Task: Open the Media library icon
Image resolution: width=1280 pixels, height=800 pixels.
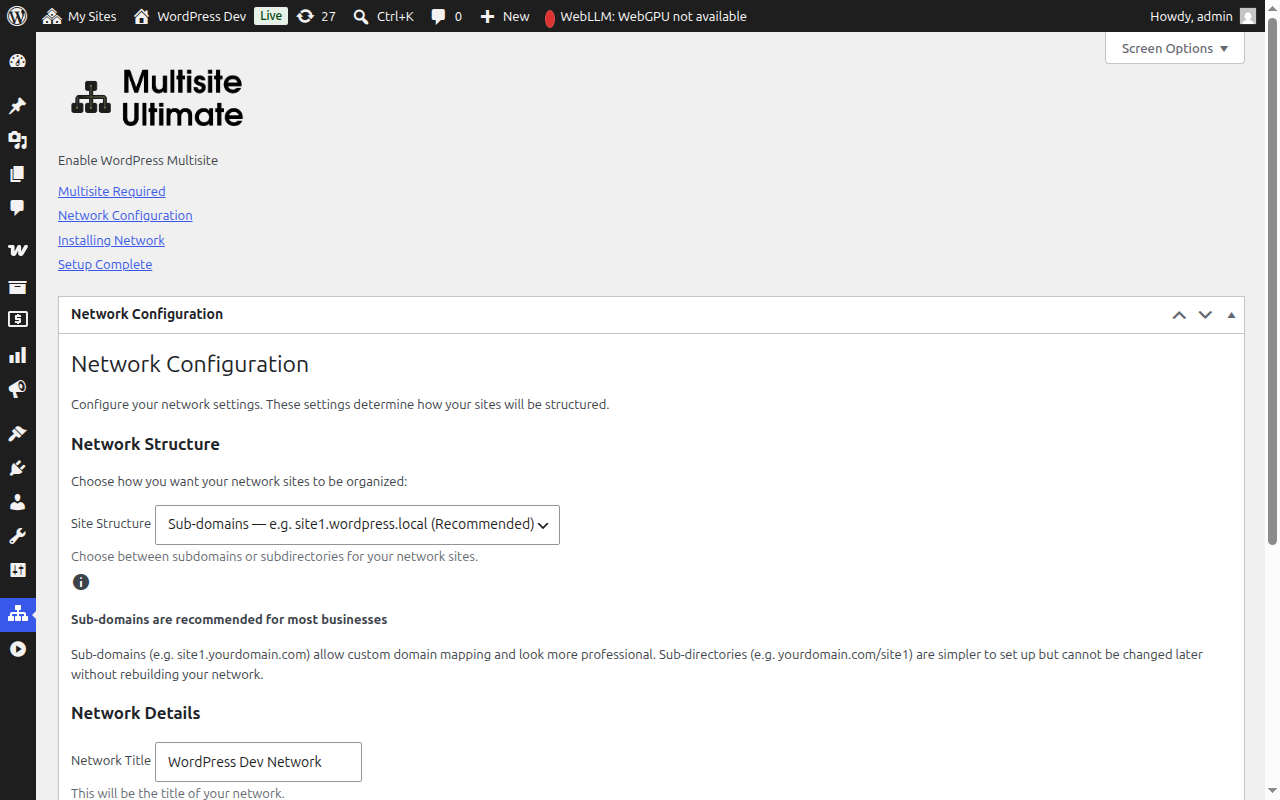Action: [x=17, y=140]
